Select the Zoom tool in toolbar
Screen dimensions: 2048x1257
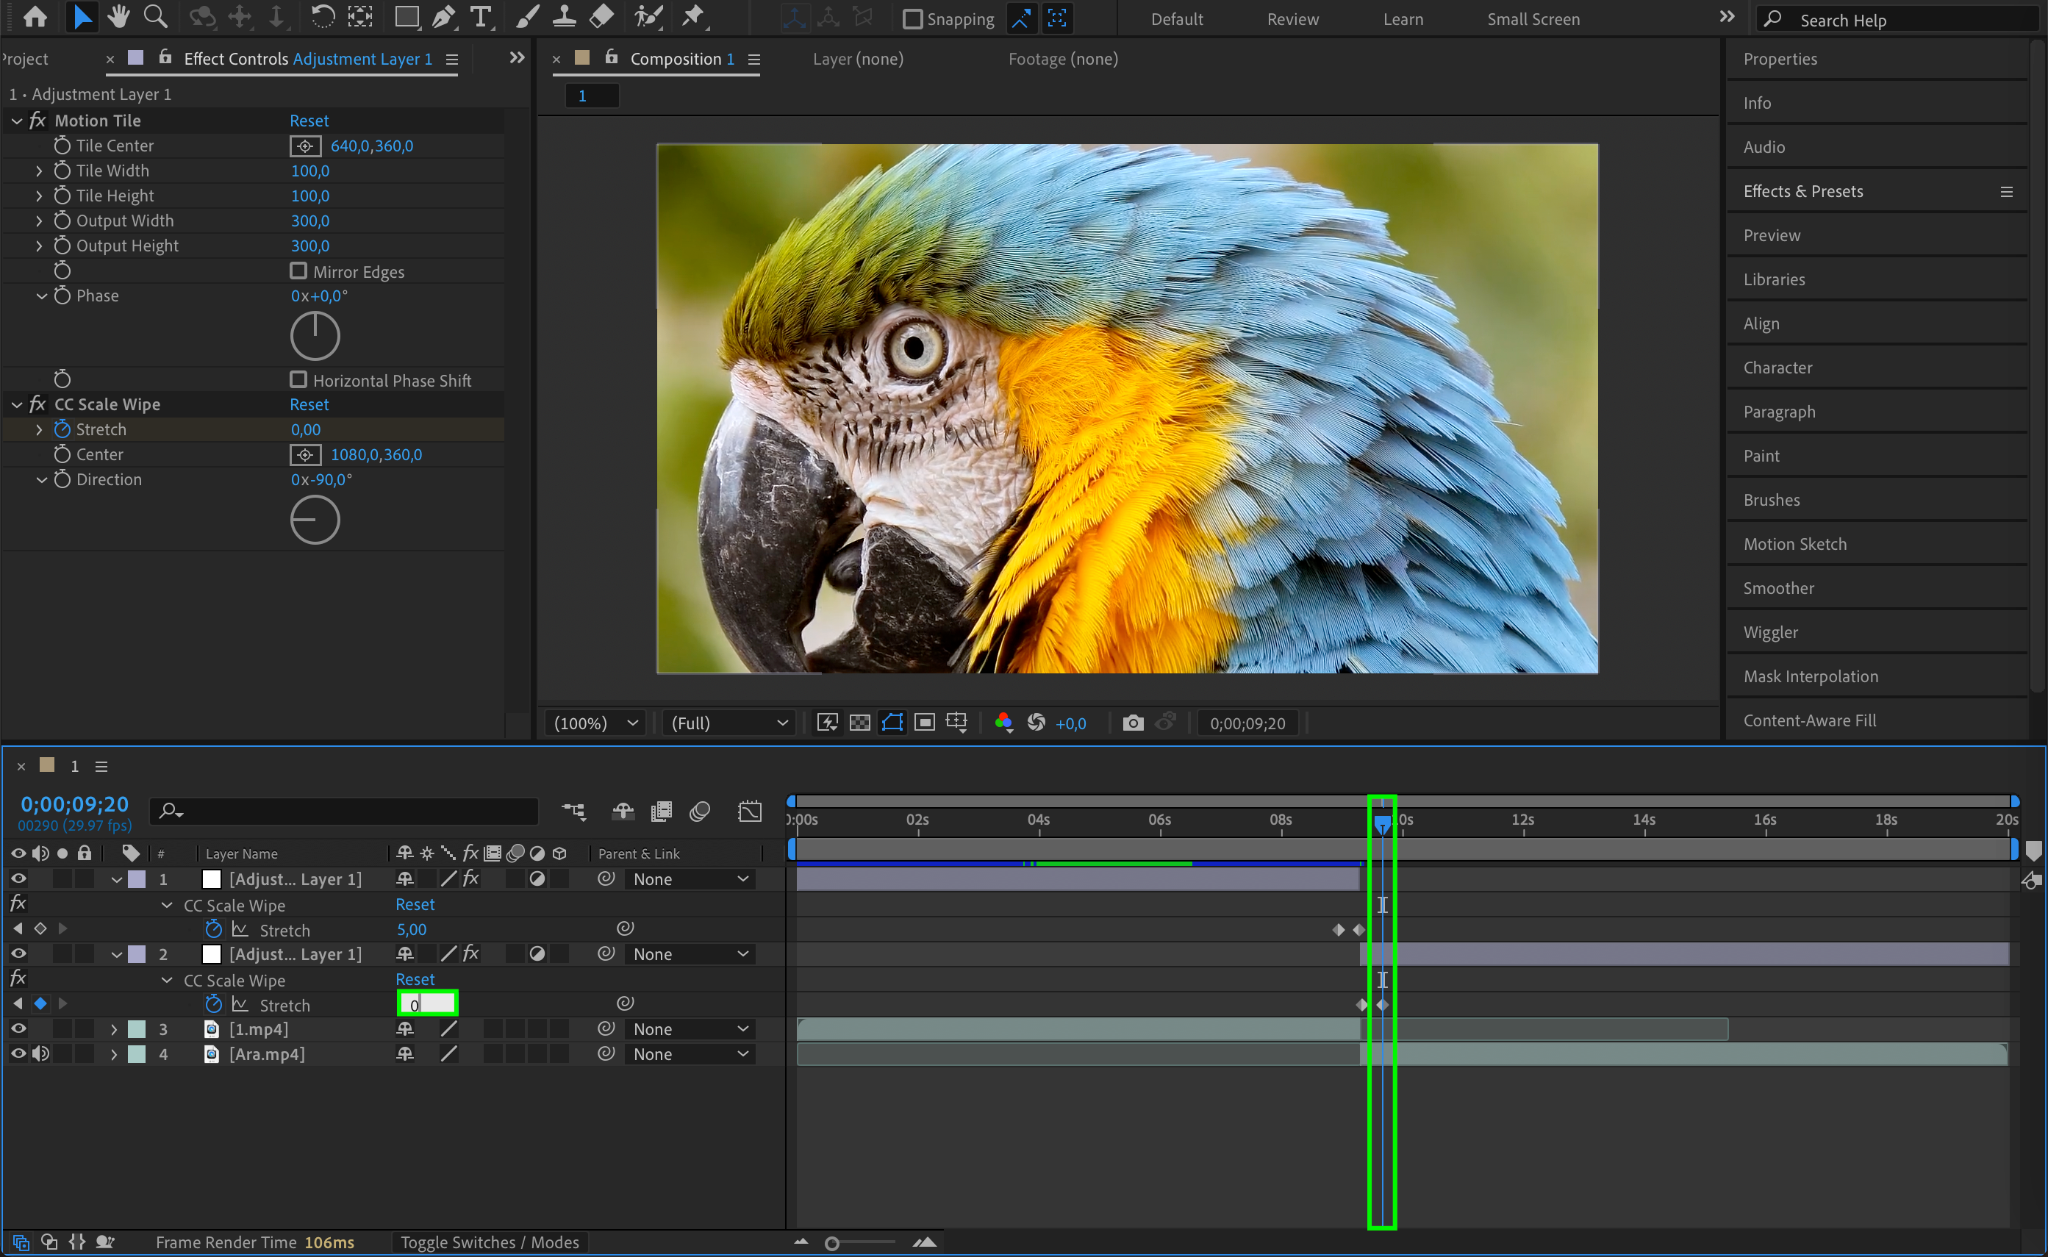pyautogui.click(x=155, y=17)
